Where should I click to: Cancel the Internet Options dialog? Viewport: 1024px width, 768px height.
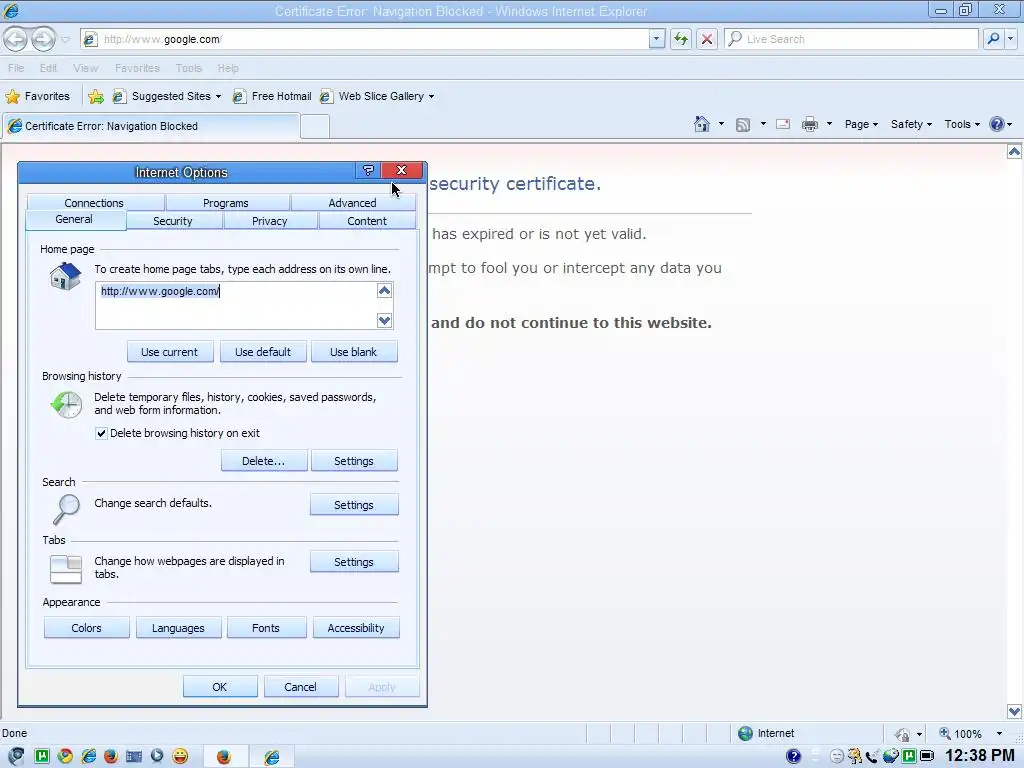coord(301,686)
